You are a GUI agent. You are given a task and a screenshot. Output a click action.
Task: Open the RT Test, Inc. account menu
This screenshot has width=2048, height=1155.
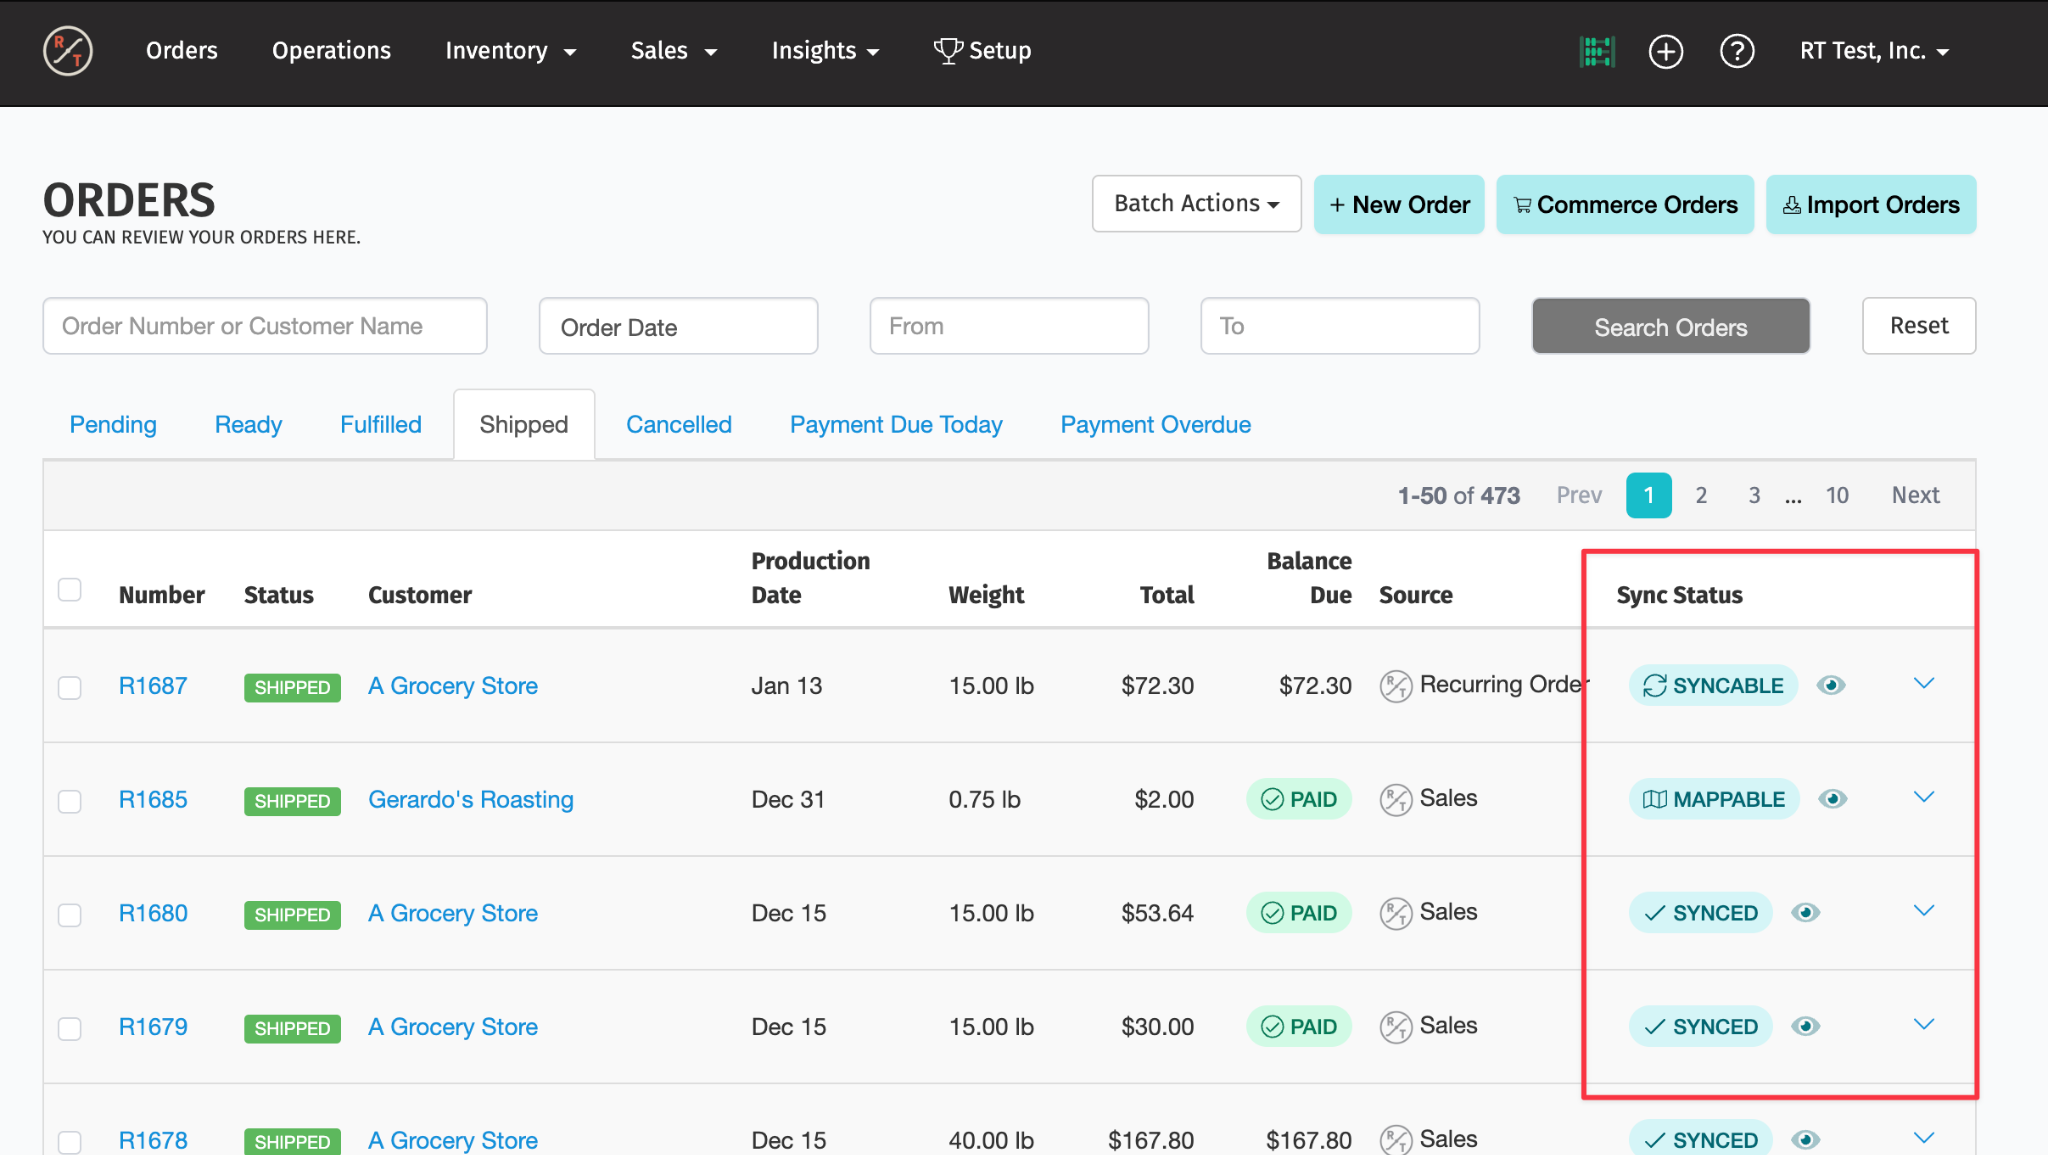point(1874,51)
